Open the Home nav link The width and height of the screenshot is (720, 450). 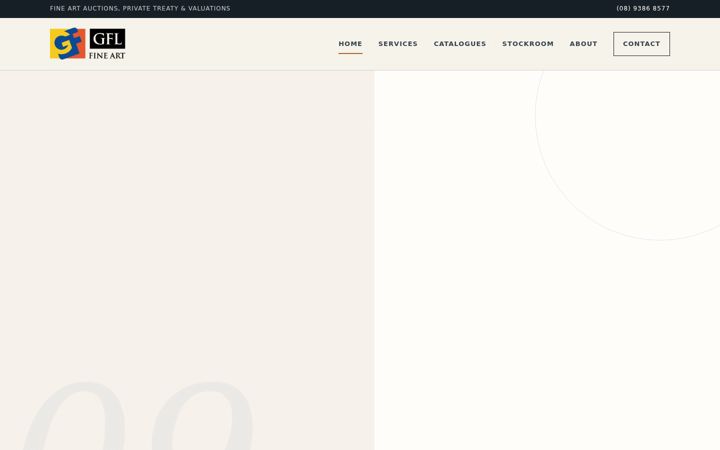(x=350, y=44)
